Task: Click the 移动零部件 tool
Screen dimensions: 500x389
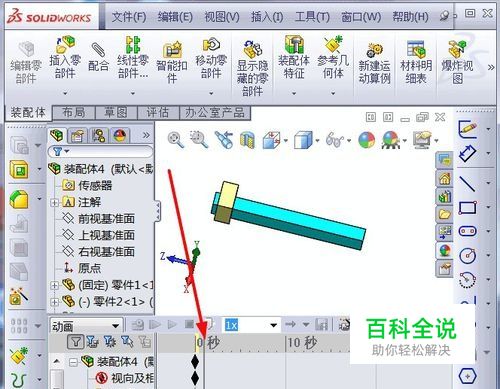Action: click(211, 57)
